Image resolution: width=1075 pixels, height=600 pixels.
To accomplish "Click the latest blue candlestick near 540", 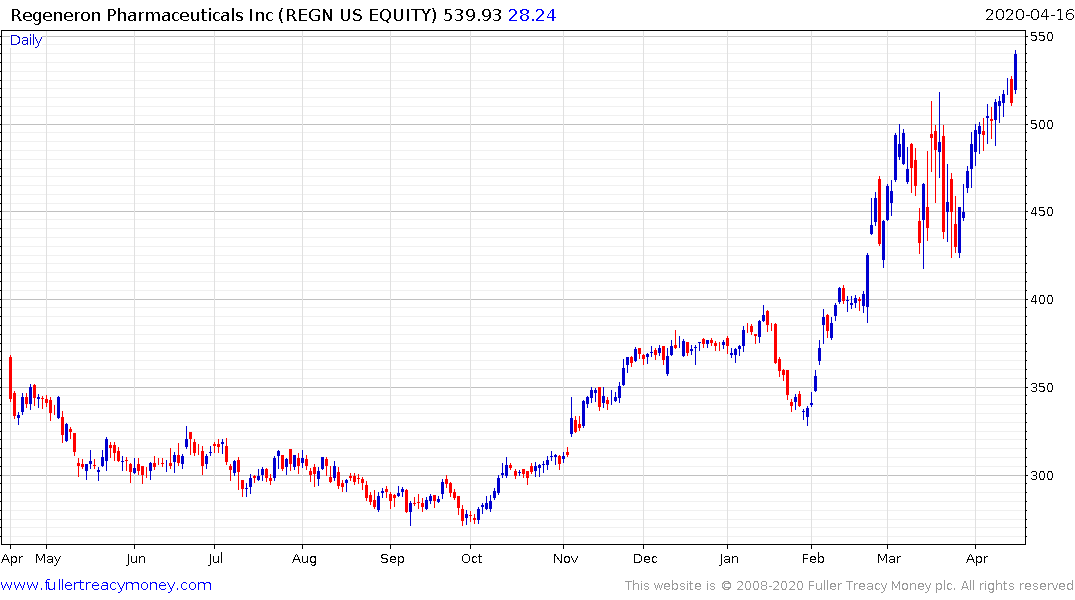I will pyautogui.click(x=1015, y=71).
